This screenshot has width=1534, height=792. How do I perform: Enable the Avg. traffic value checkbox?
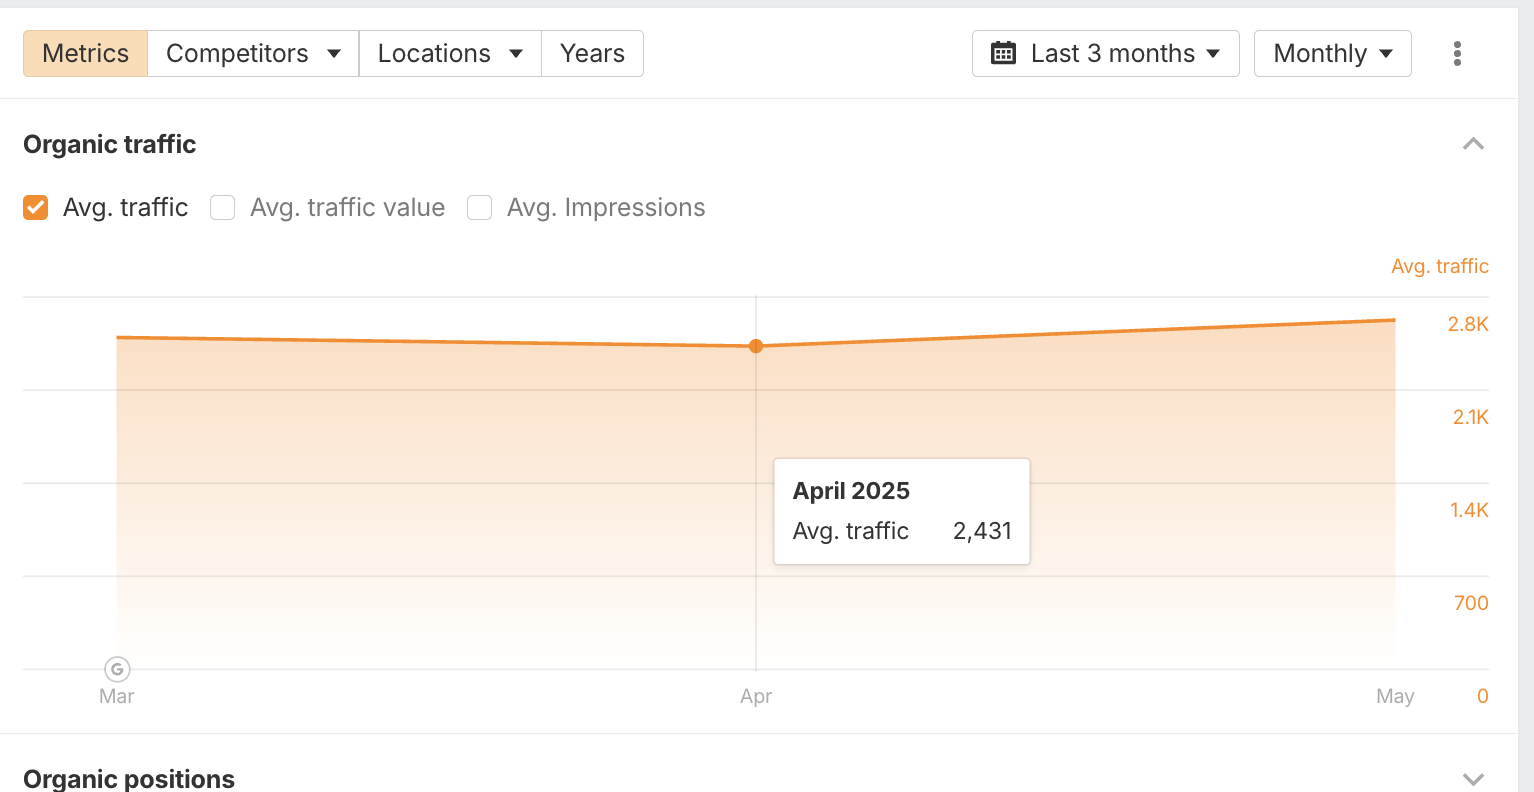222,207
